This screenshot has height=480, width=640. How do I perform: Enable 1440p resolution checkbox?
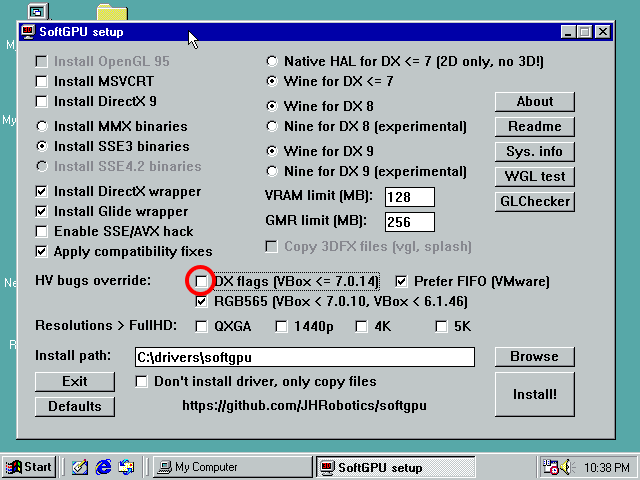281,327
